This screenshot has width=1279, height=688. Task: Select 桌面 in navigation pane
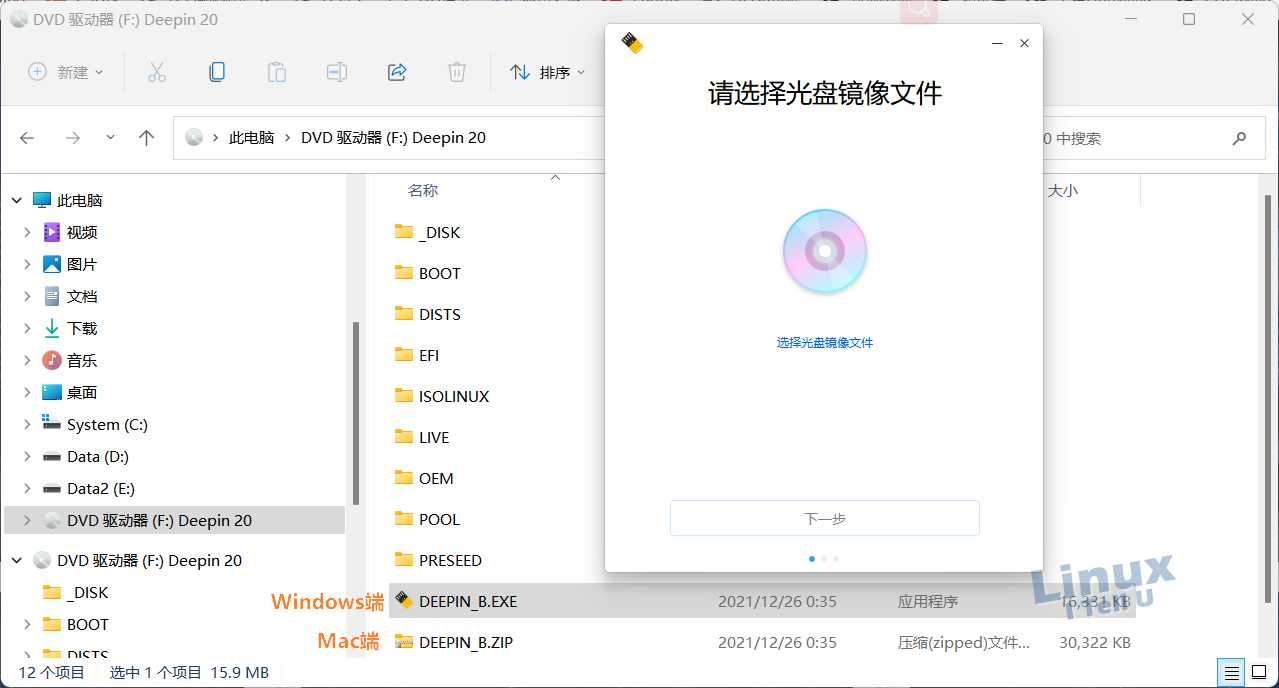coord(82,392)
